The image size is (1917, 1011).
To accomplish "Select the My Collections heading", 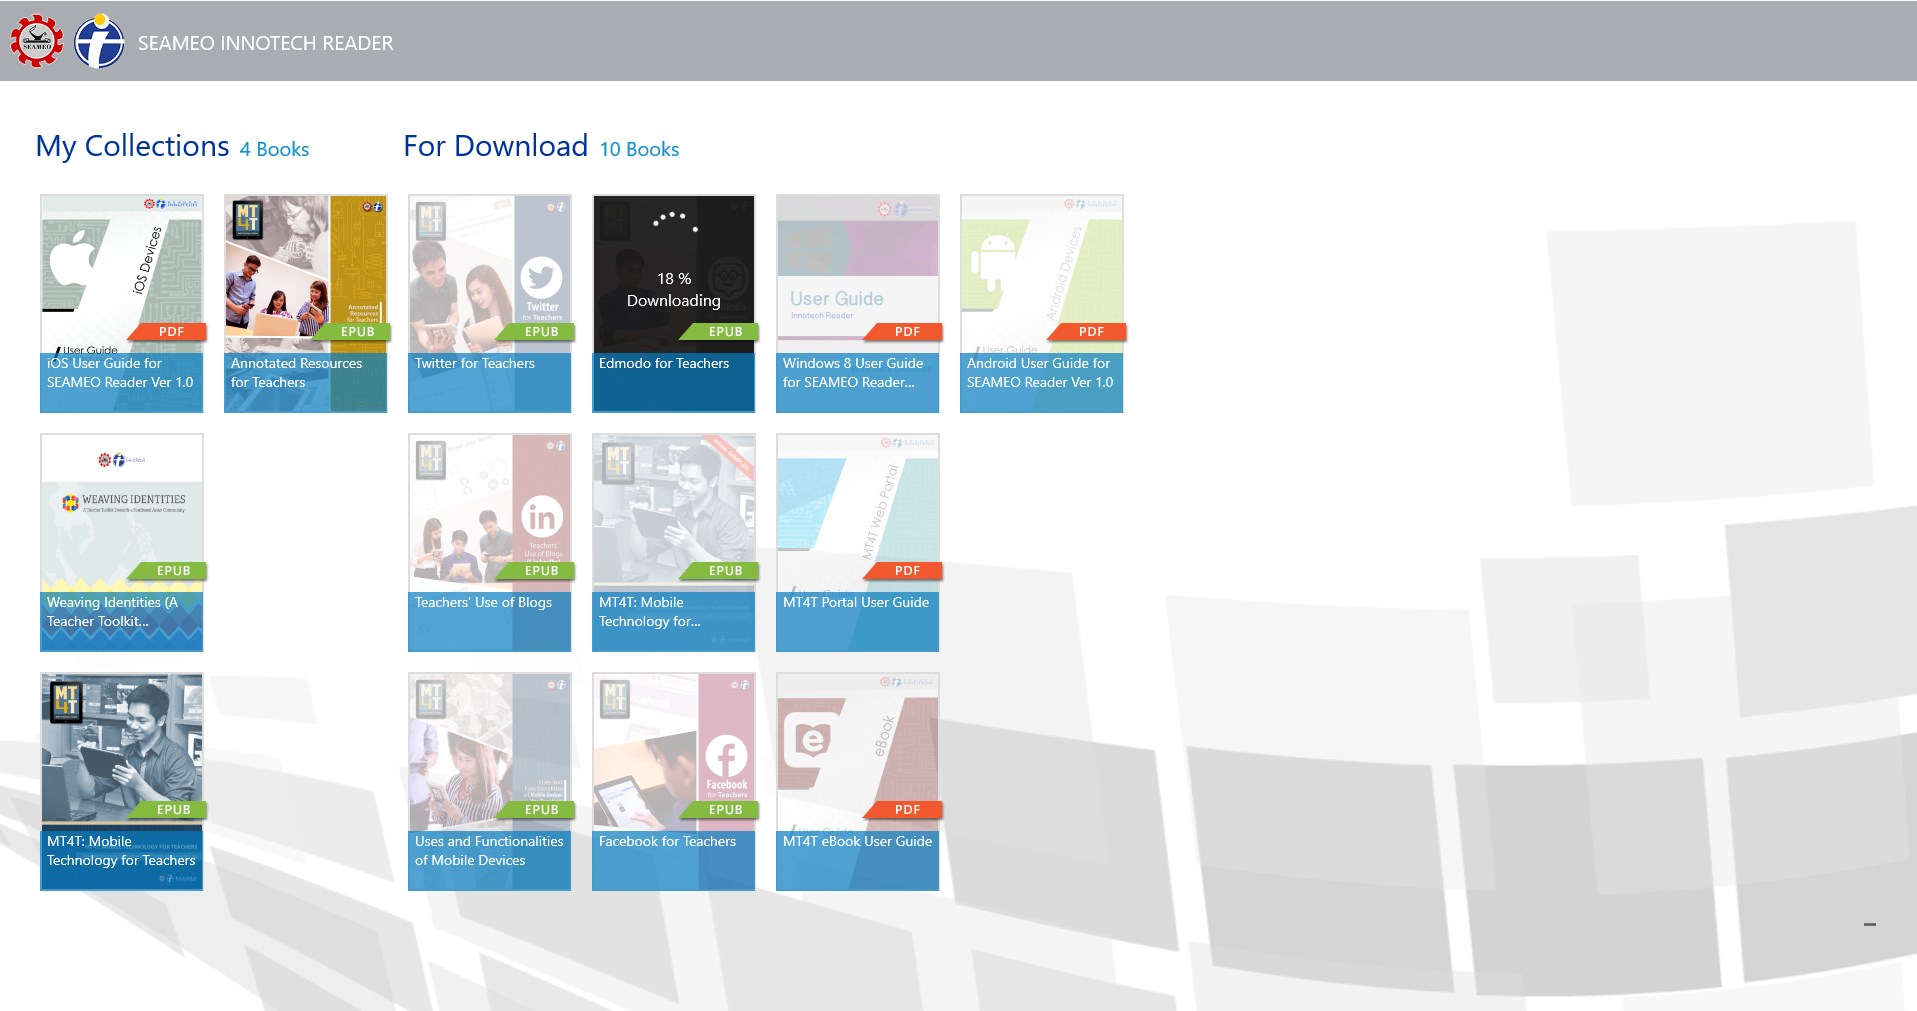I will (132, 146).
